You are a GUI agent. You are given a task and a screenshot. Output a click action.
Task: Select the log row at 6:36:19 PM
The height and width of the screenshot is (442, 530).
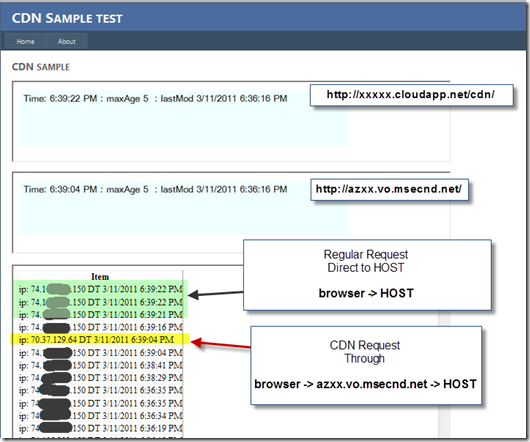(100, 428)
